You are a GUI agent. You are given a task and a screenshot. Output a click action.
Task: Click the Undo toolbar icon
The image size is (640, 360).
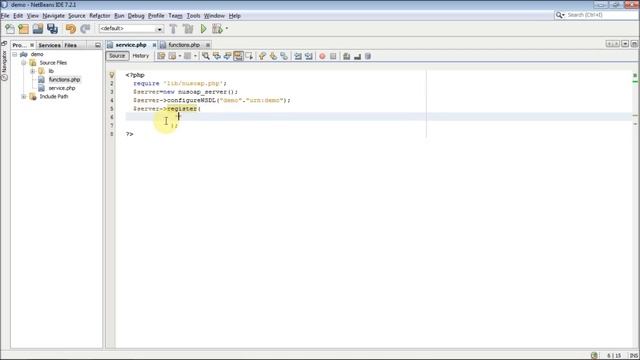[x=71, y=29]
